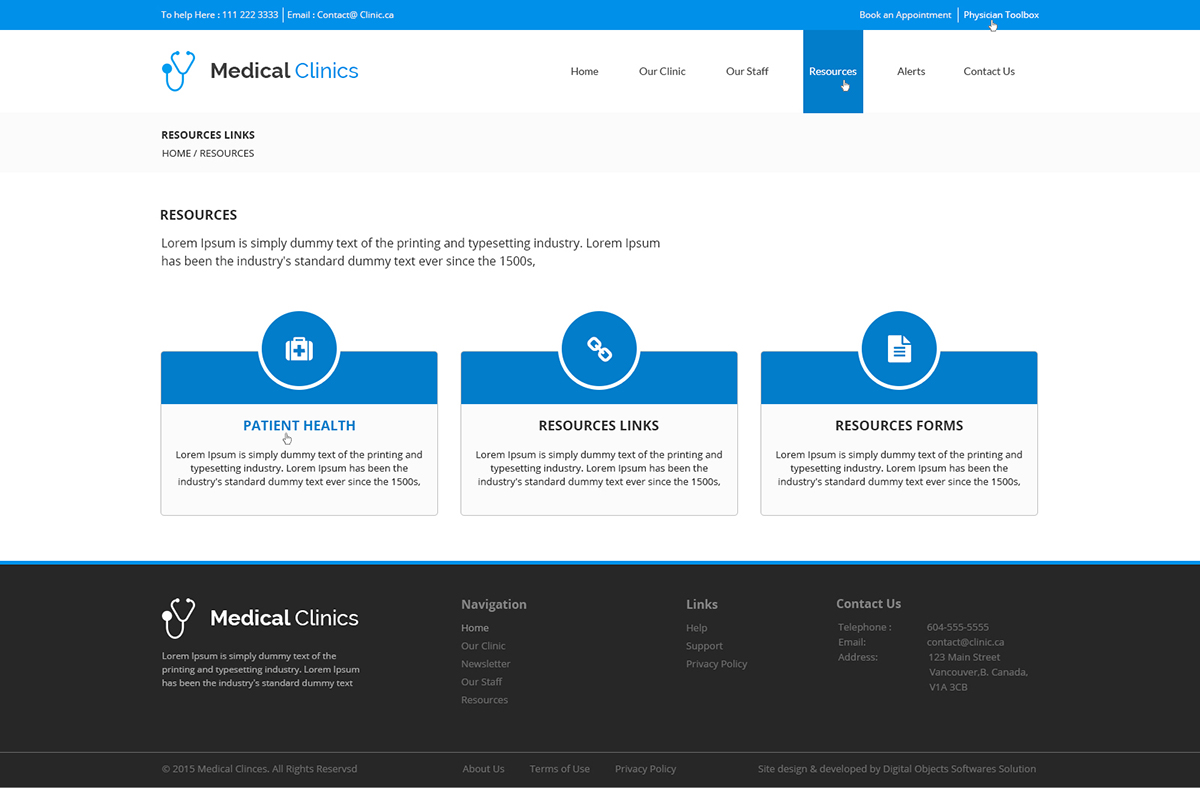Switch to the Alerts page
The height and width of the screenshot is (788, 1200).
pyautogui.click(x=911, y=71)
